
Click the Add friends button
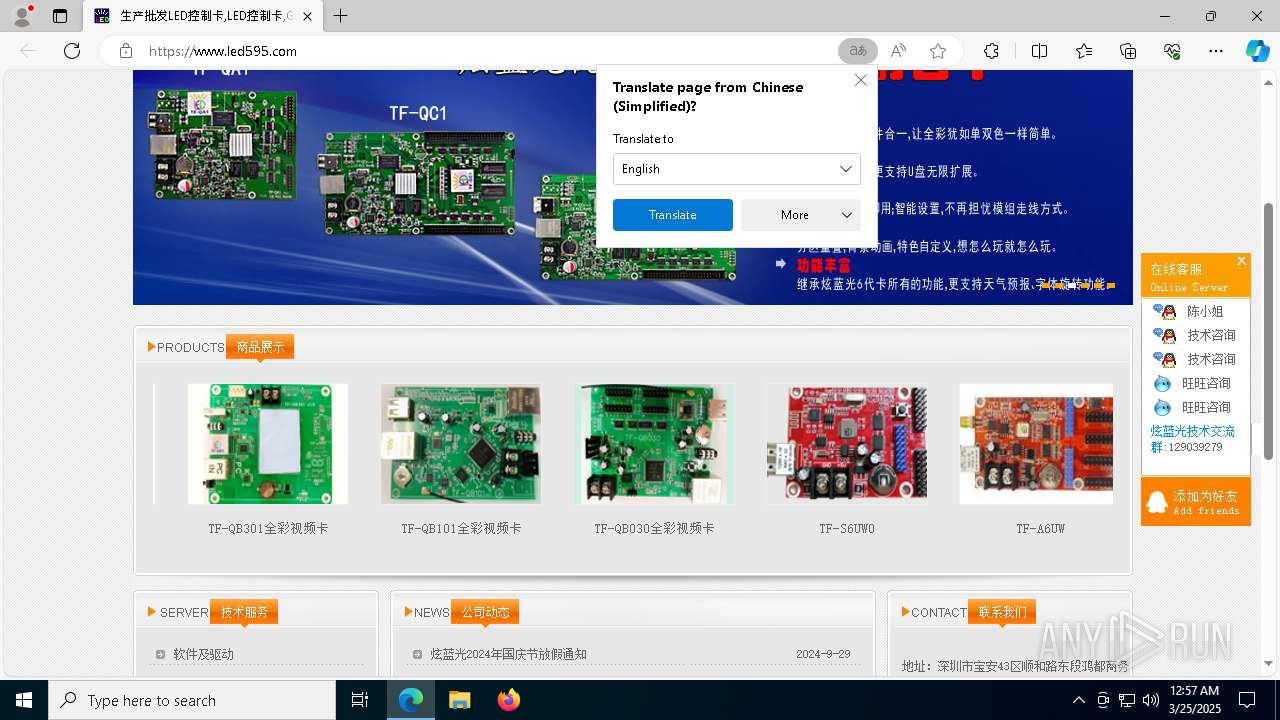pos(1195,502)
